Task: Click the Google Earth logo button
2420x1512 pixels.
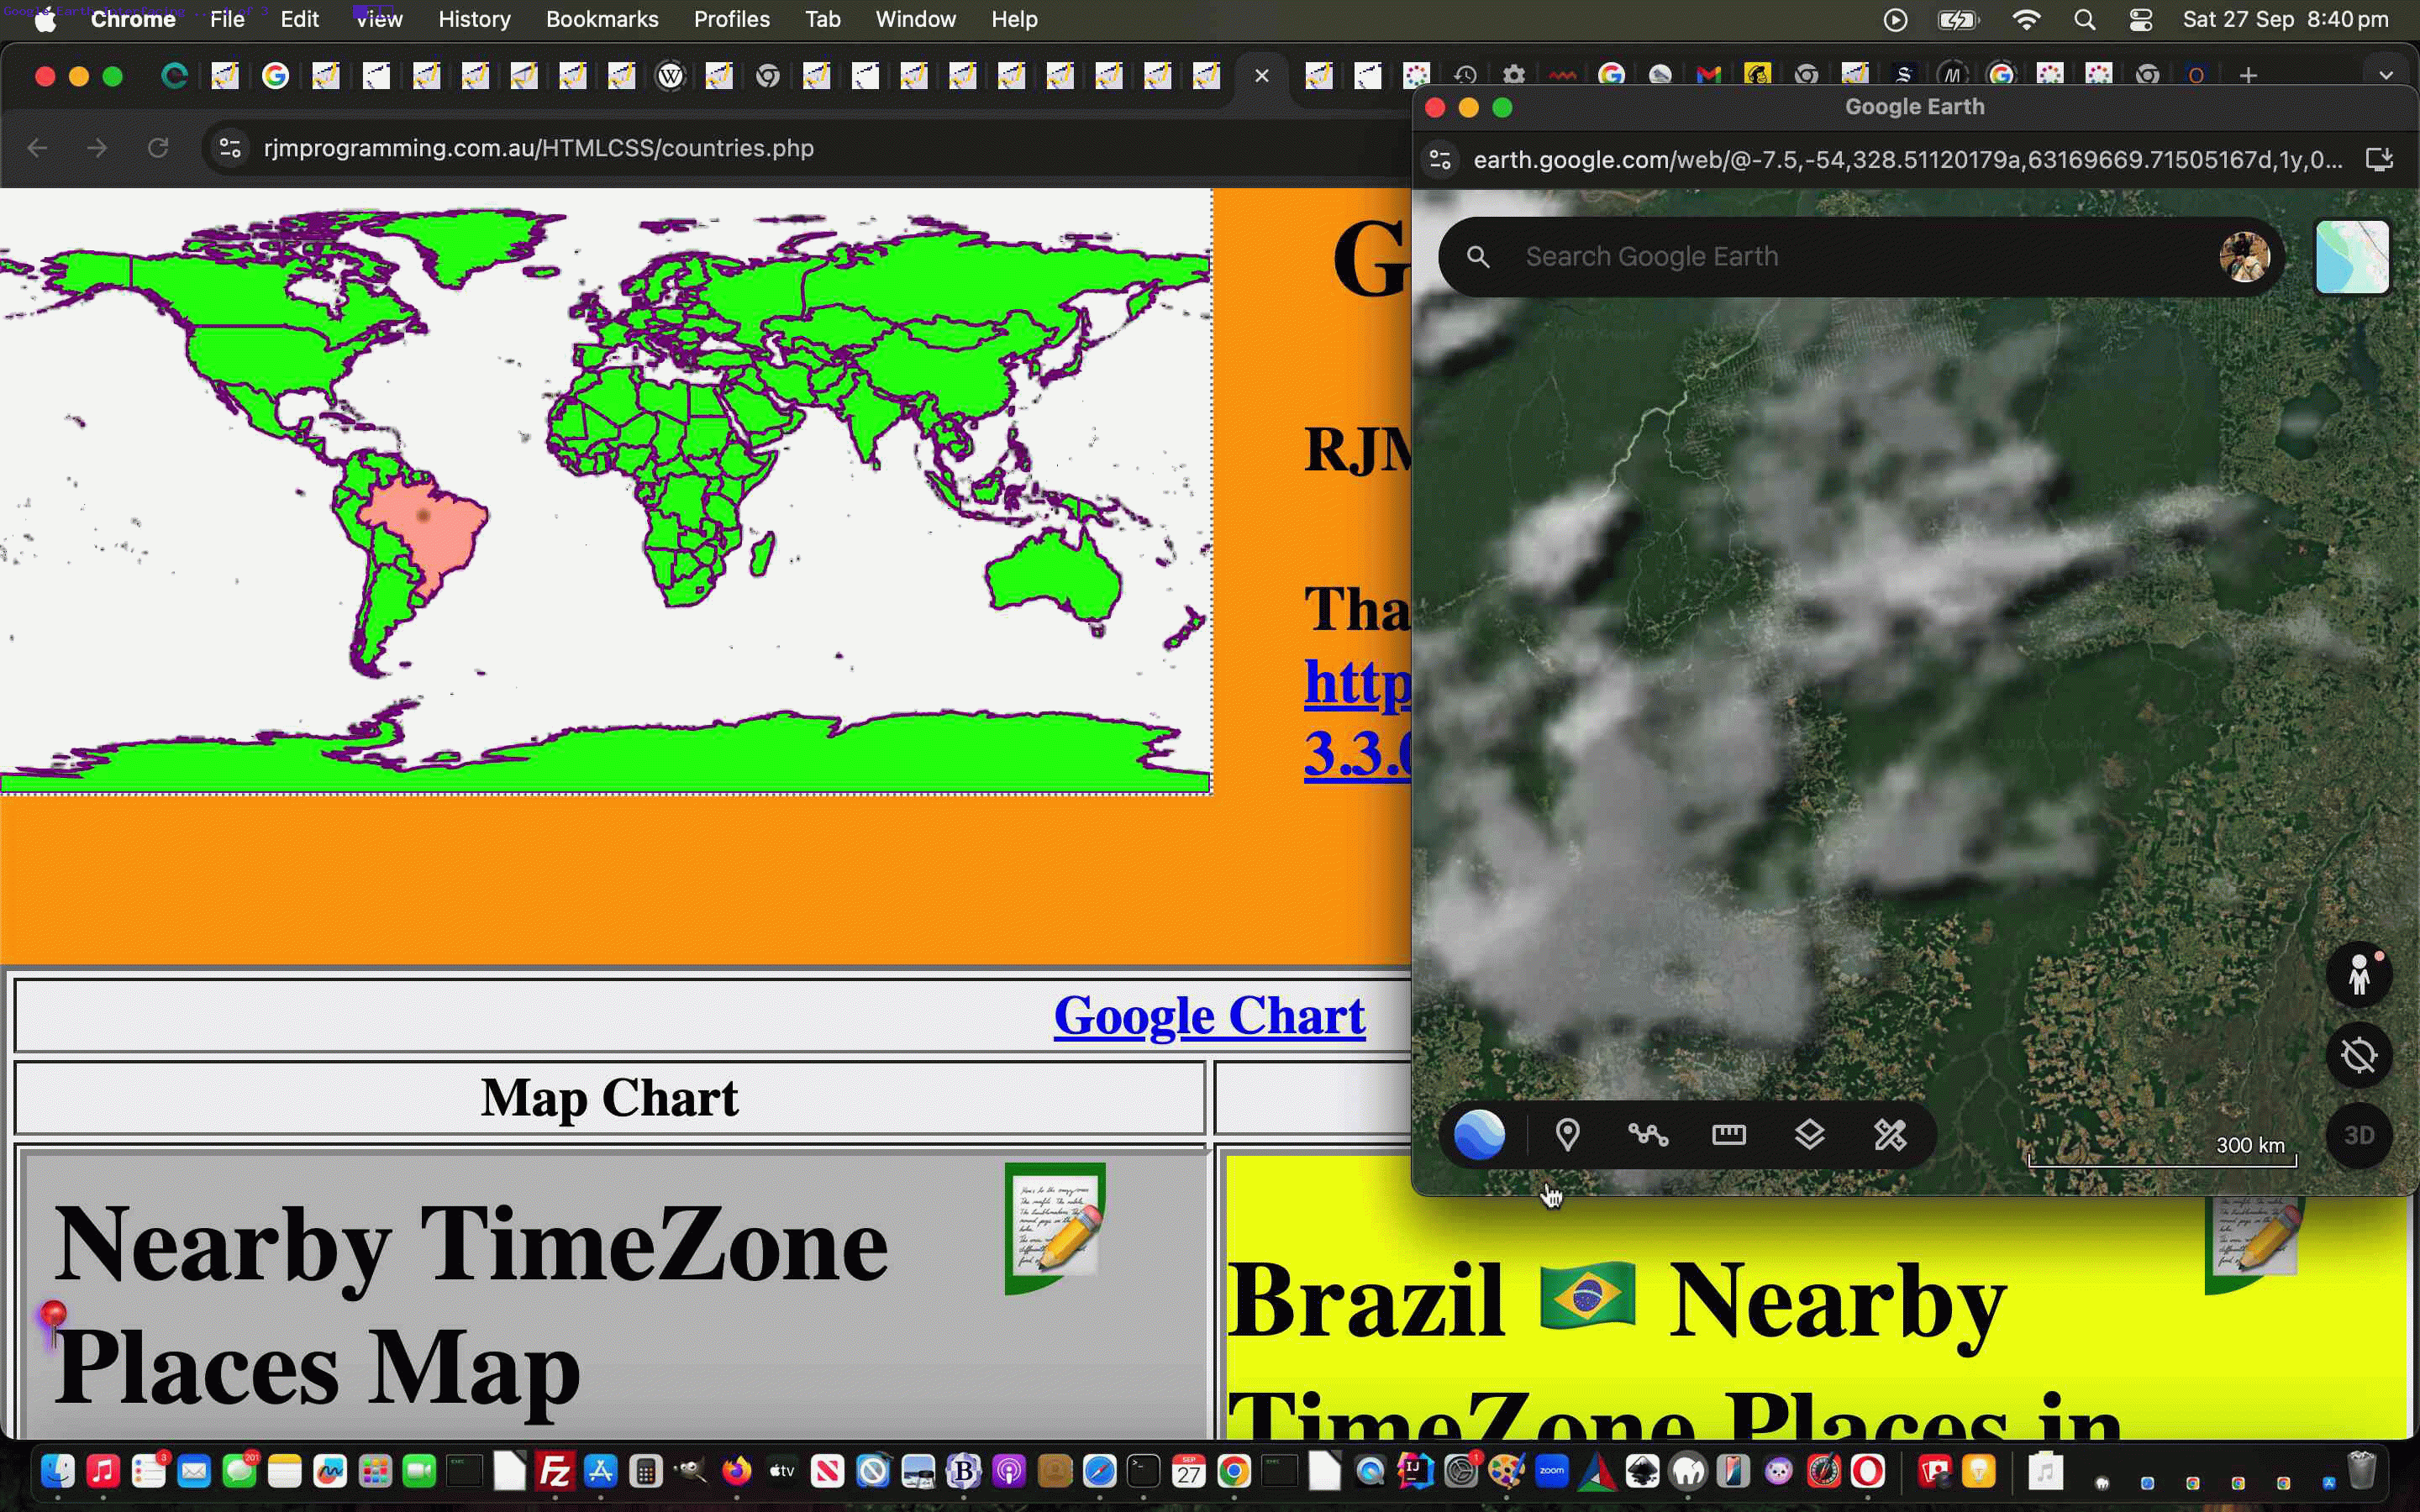Action: pyautogui.click(x=1479, y=1135)
